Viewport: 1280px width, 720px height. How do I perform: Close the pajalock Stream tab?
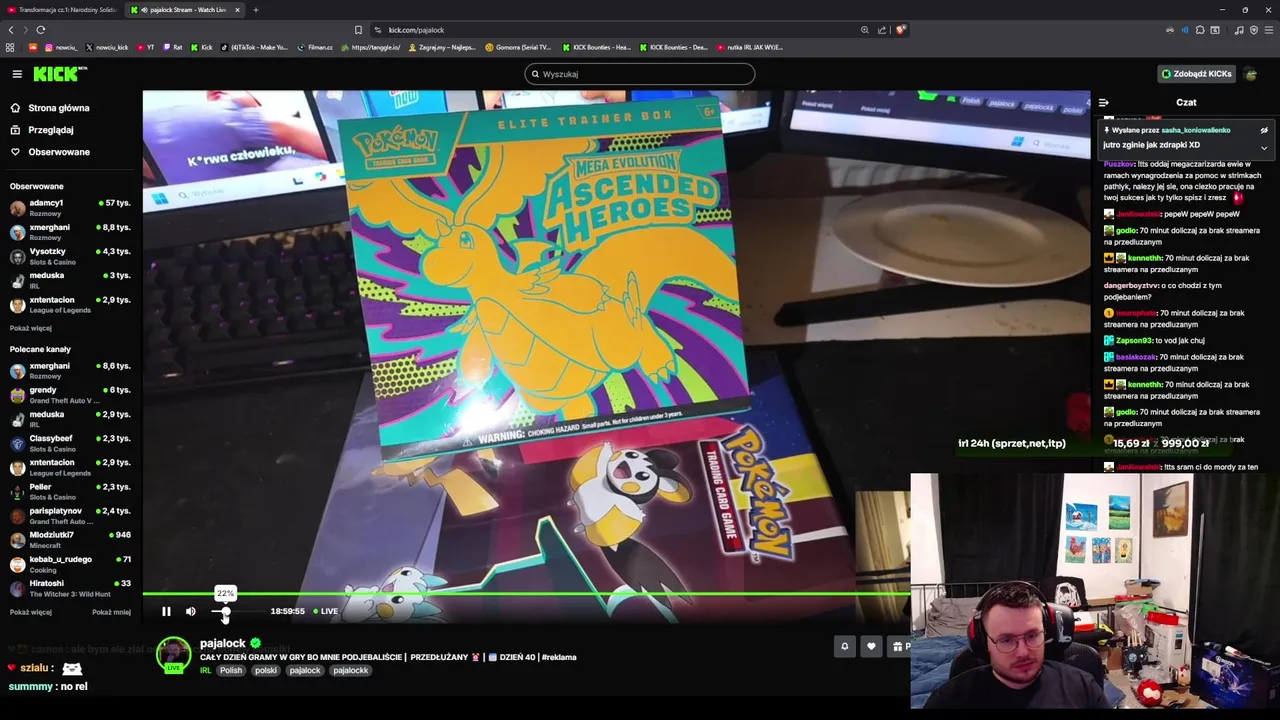click(x=237, y=10)
